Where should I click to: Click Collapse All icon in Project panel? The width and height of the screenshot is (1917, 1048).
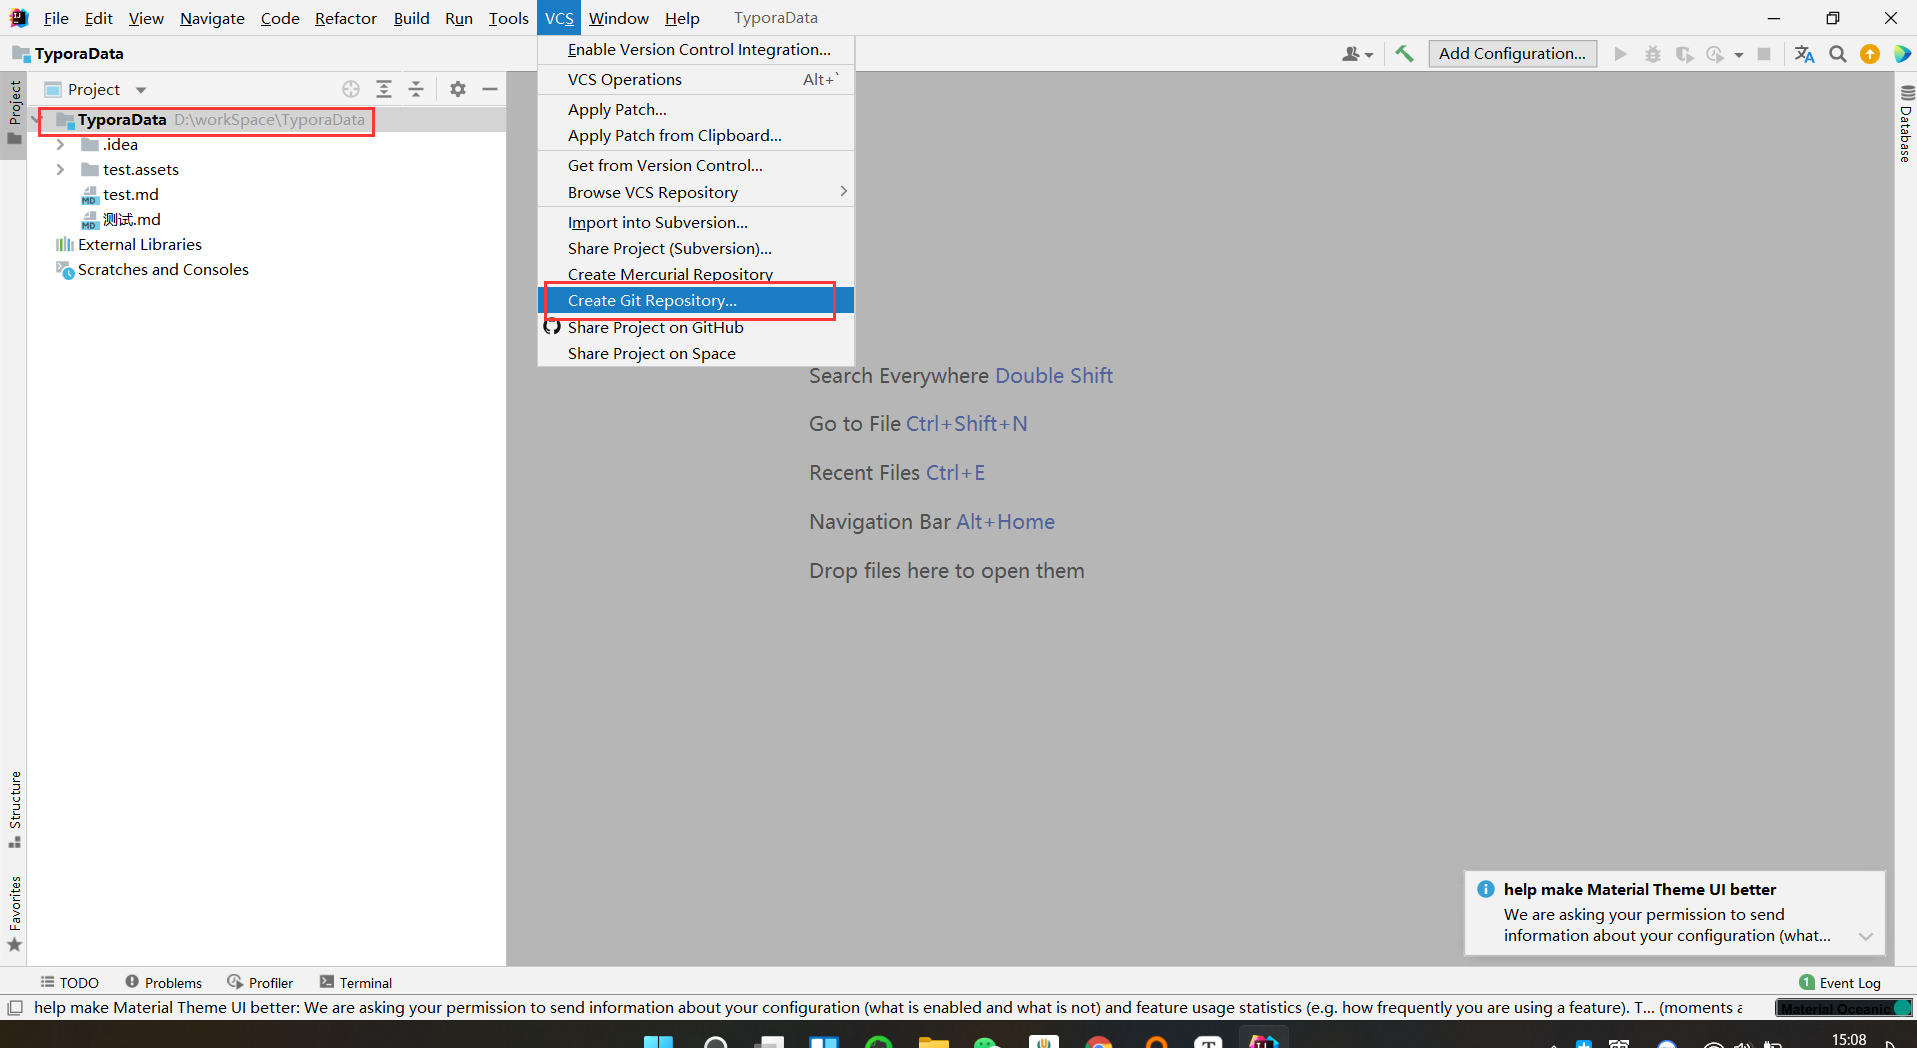tap(416, 89)
